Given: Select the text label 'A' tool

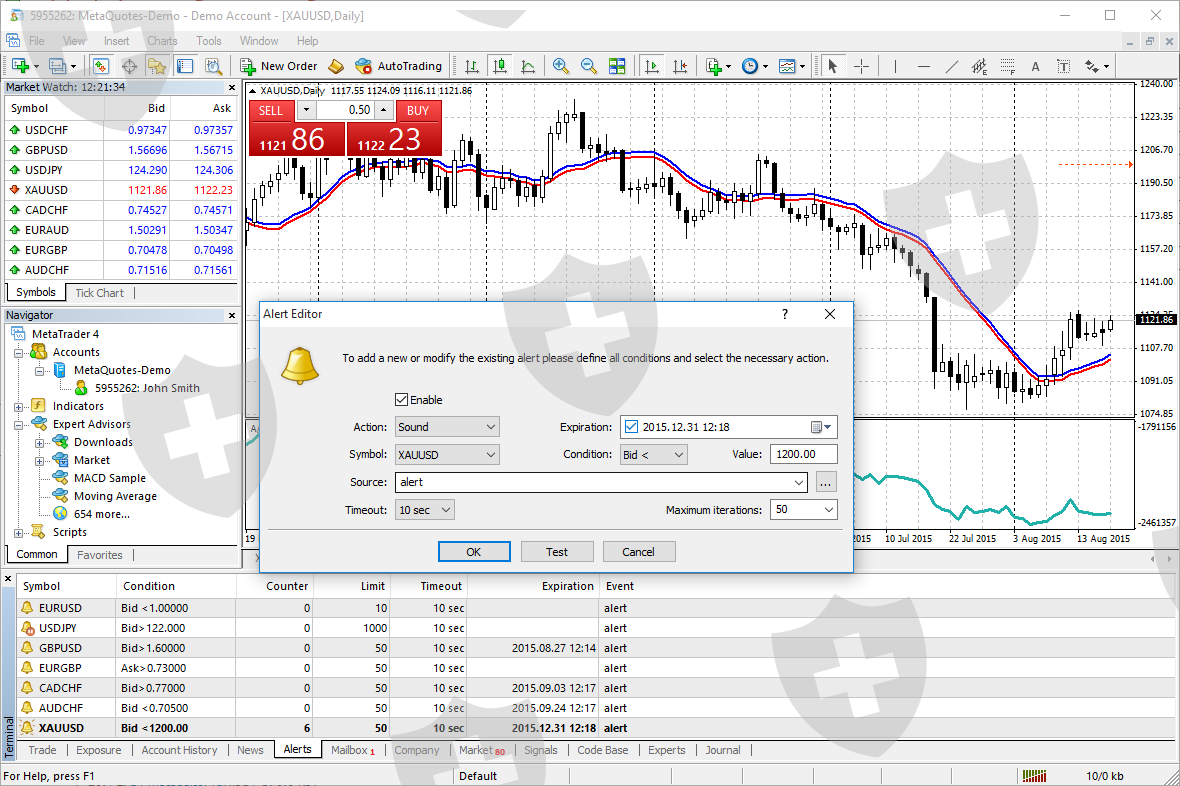Looking at the screenshot, I should [1035, 67].
